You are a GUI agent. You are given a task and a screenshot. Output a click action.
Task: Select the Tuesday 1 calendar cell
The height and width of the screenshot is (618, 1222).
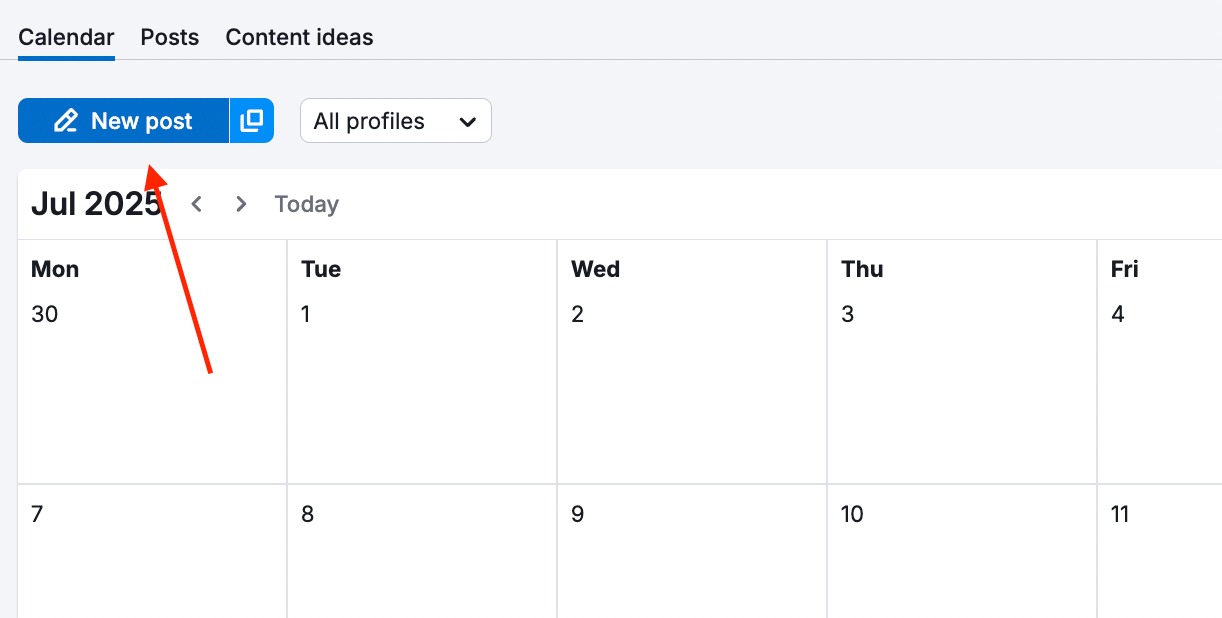422,390
